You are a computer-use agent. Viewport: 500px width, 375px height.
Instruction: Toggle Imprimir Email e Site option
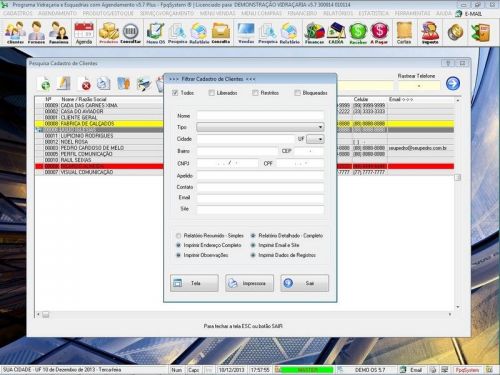(x=253, y=245)
